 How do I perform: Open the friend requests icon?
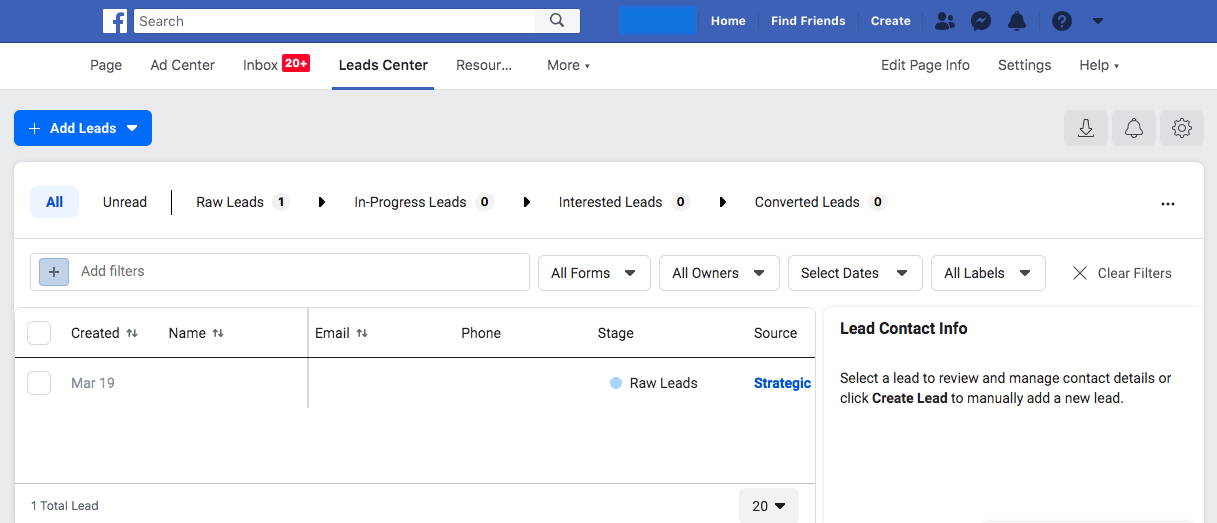944,21
